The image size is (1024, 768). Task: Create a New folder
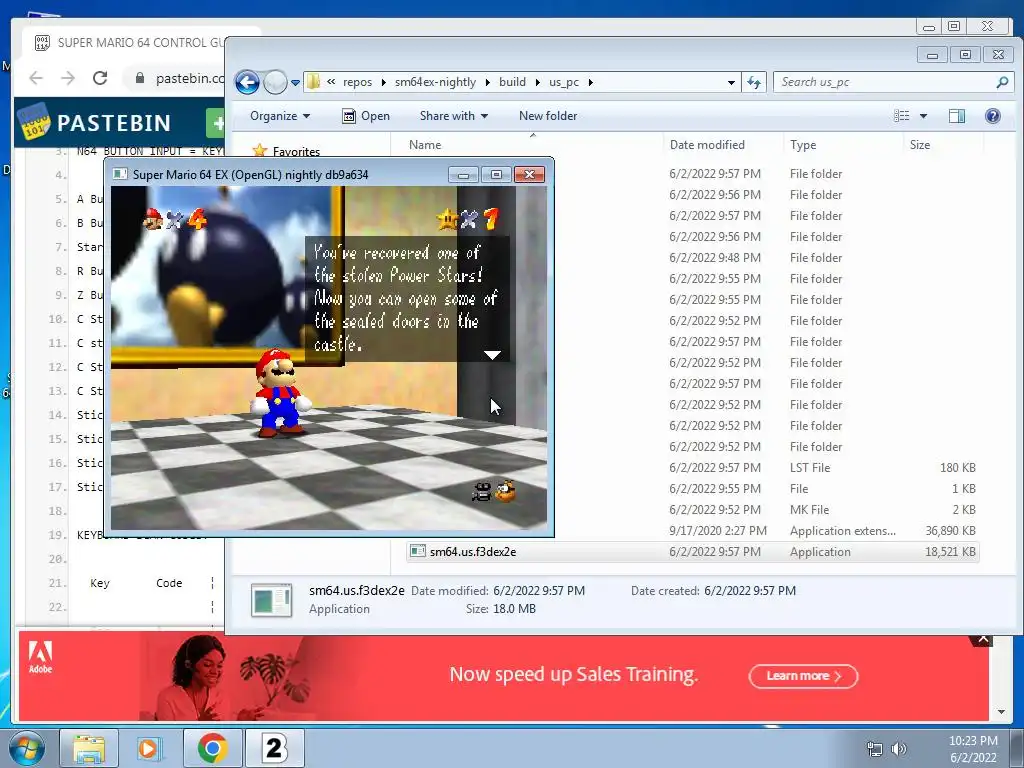tap(548, 116)
